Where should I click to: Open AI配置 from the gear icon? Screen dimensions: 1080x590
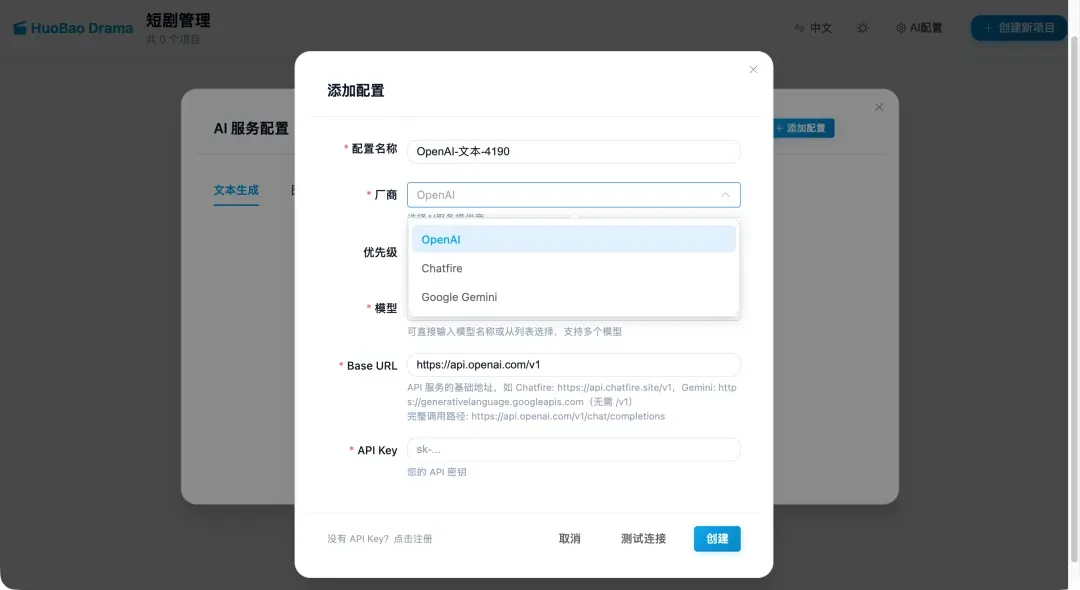pos(901,28)
